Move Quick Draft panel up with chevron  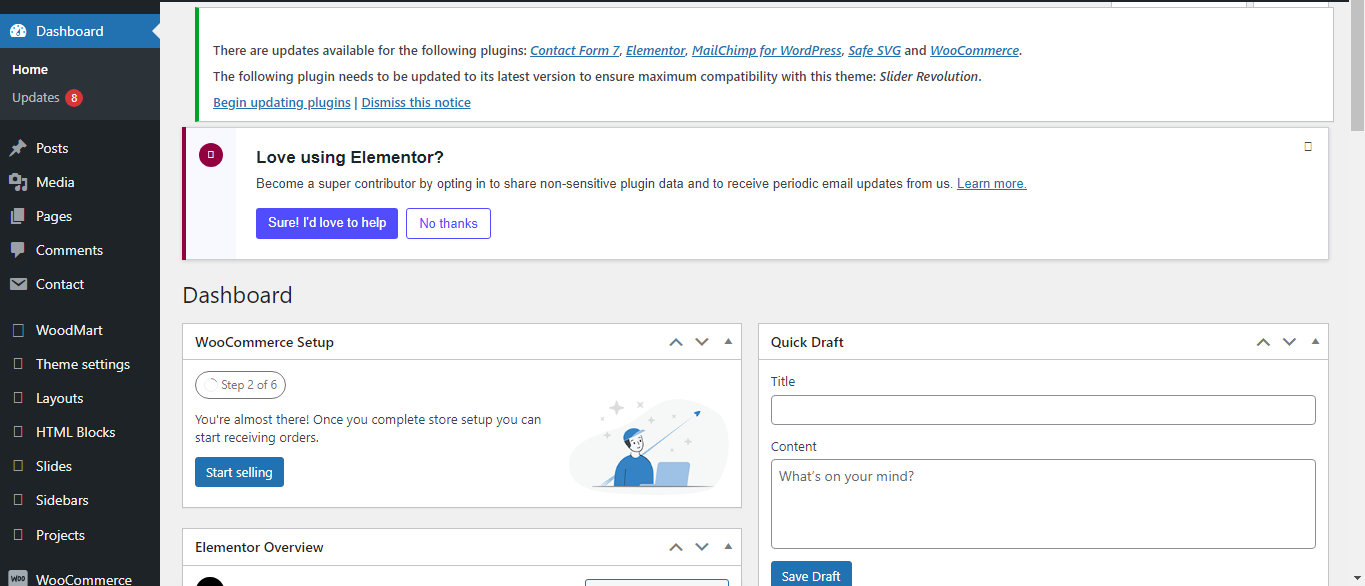point(1263,342)
